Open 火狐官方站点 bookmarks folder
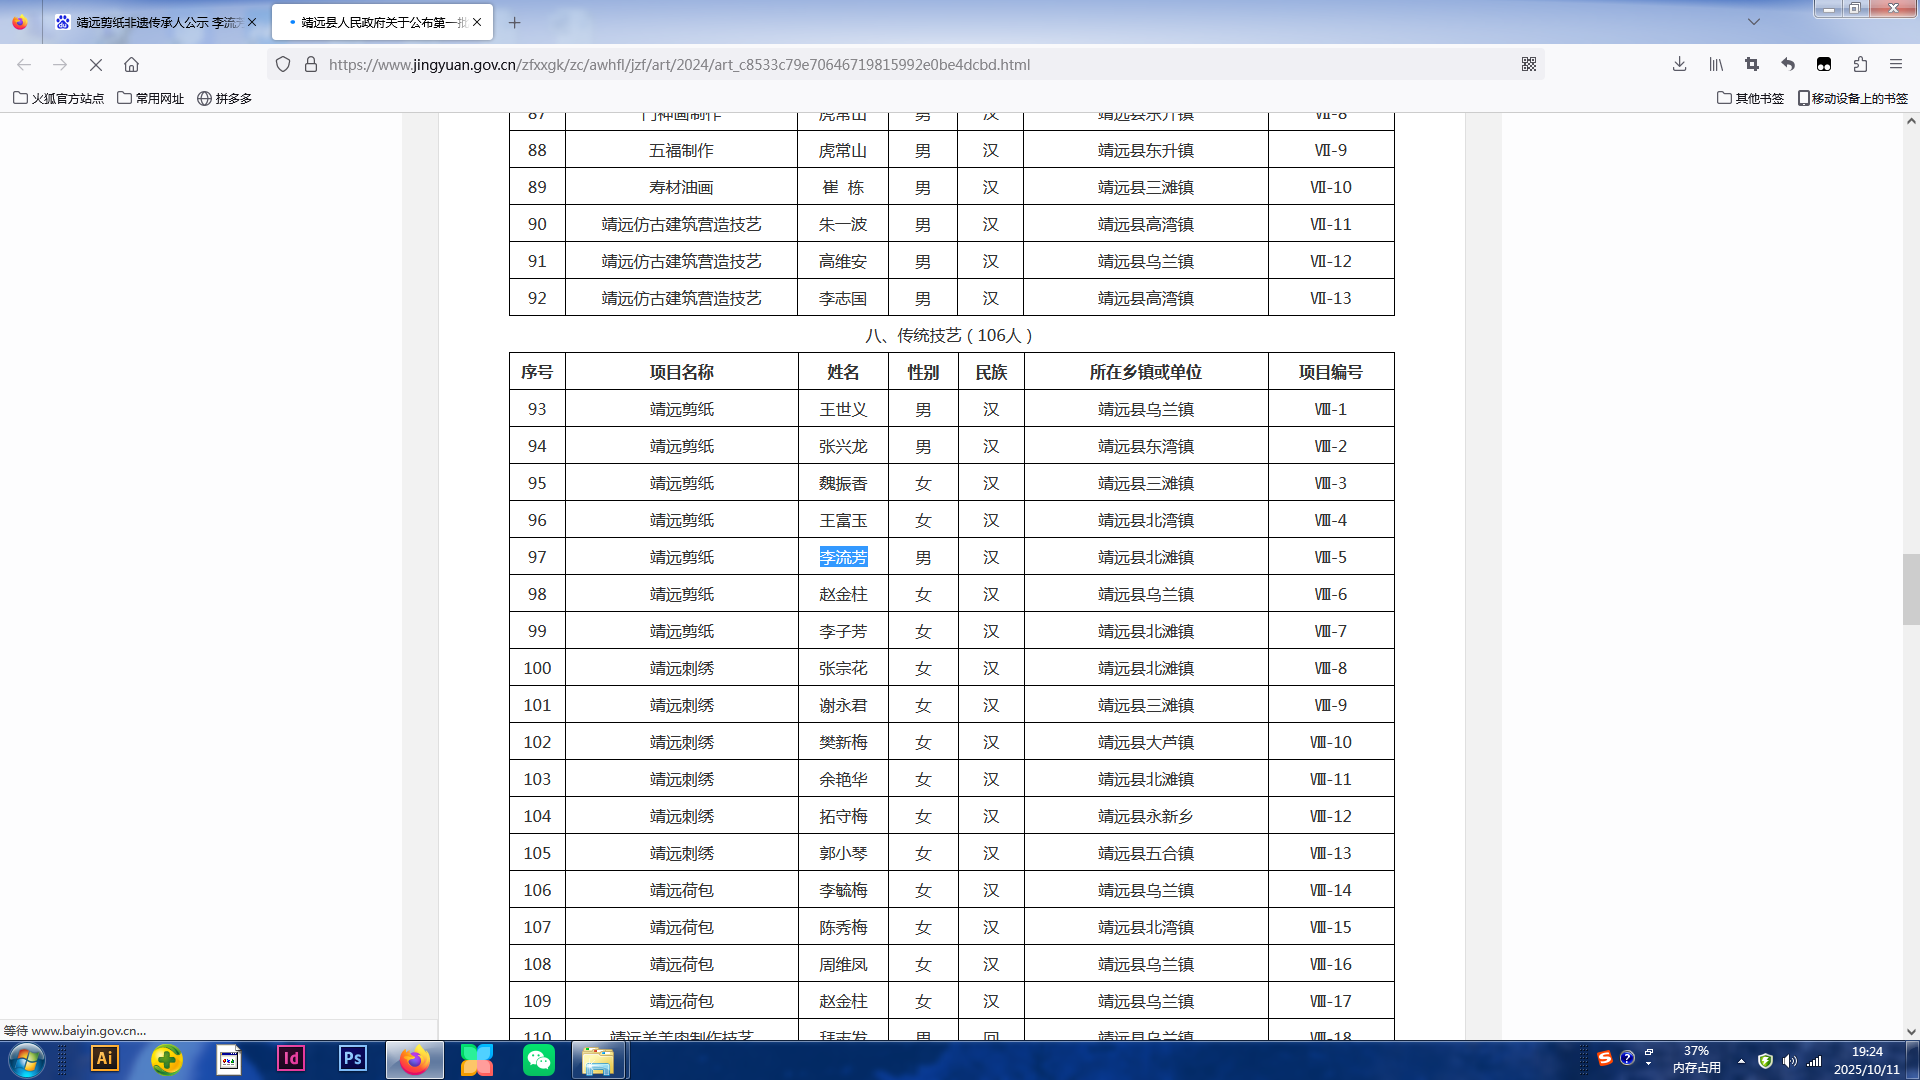 [58, 98]
